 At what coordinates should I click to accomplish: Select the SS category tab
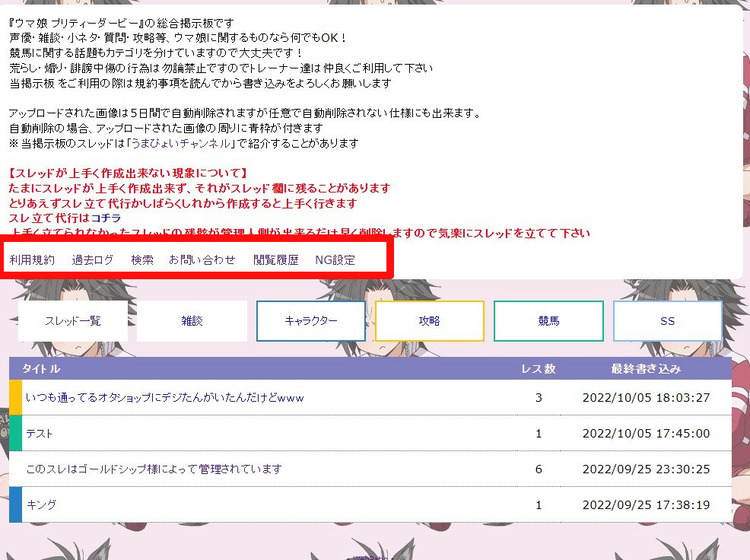(x=667, y=321)
